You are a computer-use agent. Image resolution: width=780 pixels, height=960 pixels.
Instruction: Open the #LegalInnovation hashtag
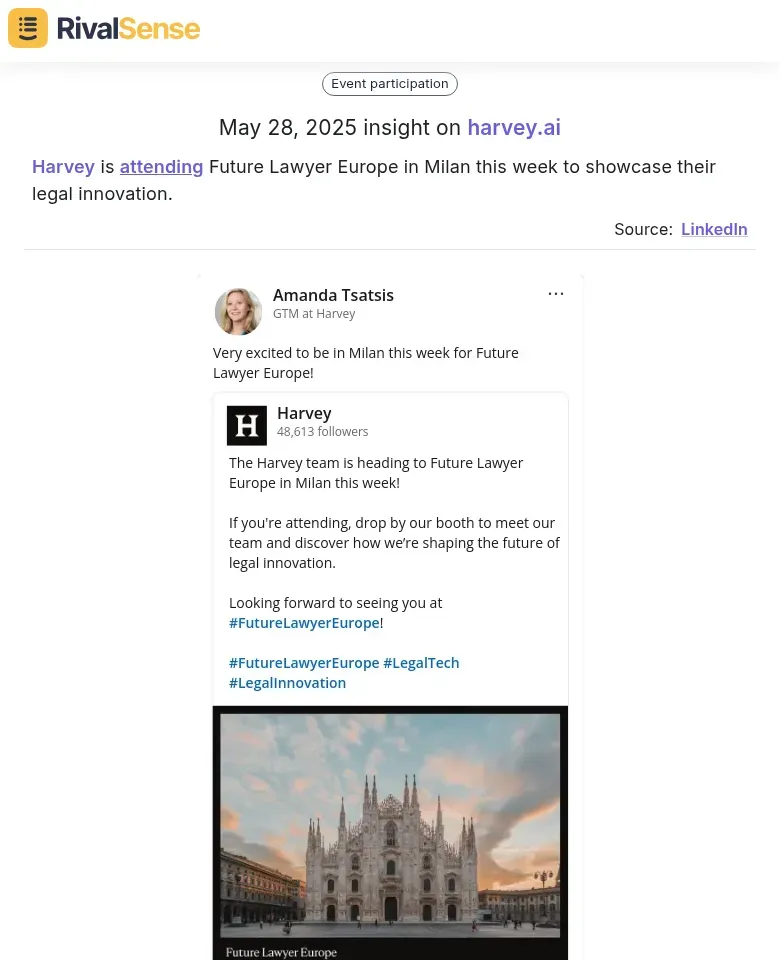pos(288,683)
